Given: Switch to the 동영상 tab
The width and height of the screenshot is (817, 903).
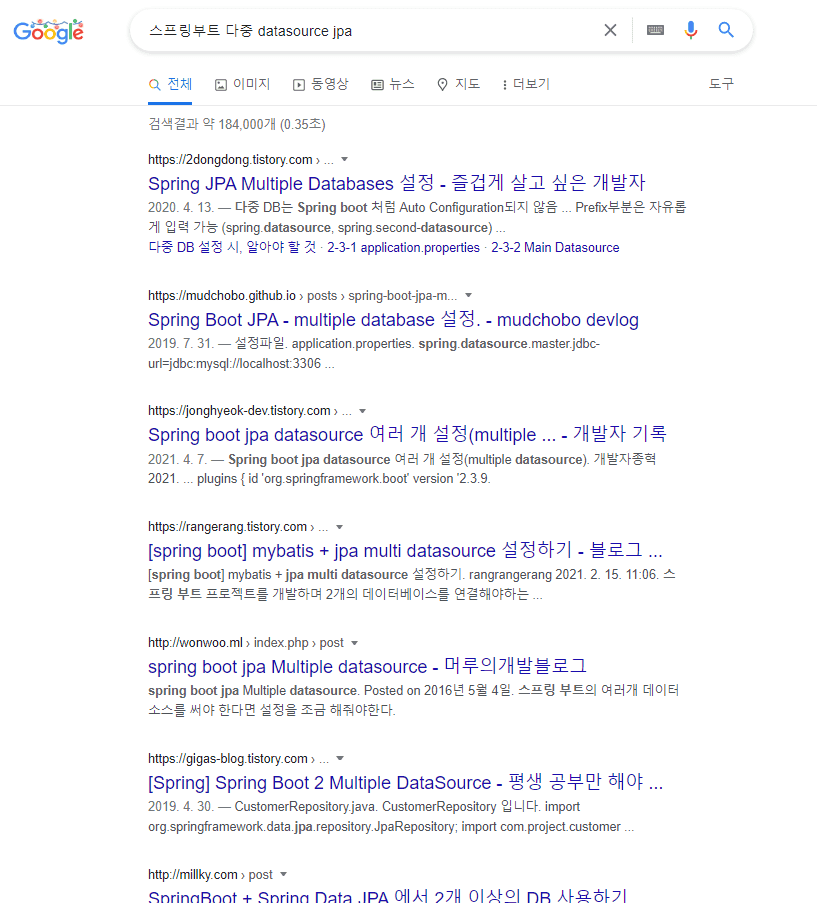Looking at the screenshot, I should coord(321,85).
